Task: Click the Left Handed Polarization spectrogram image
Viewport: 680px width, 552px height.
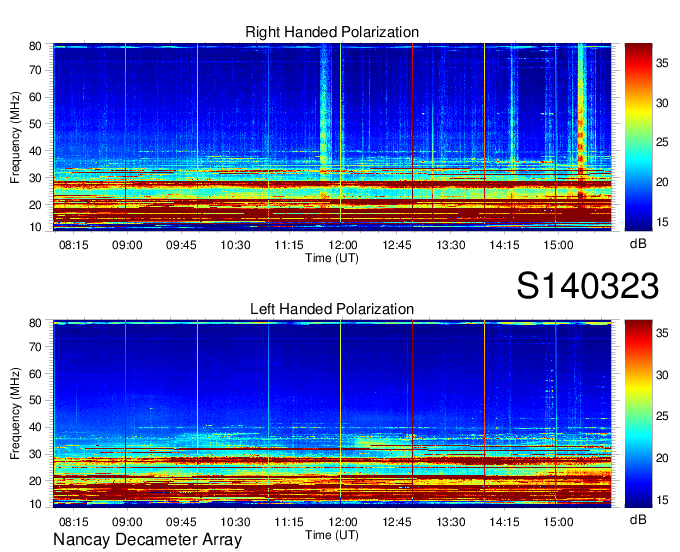Action: click(332, 414)
